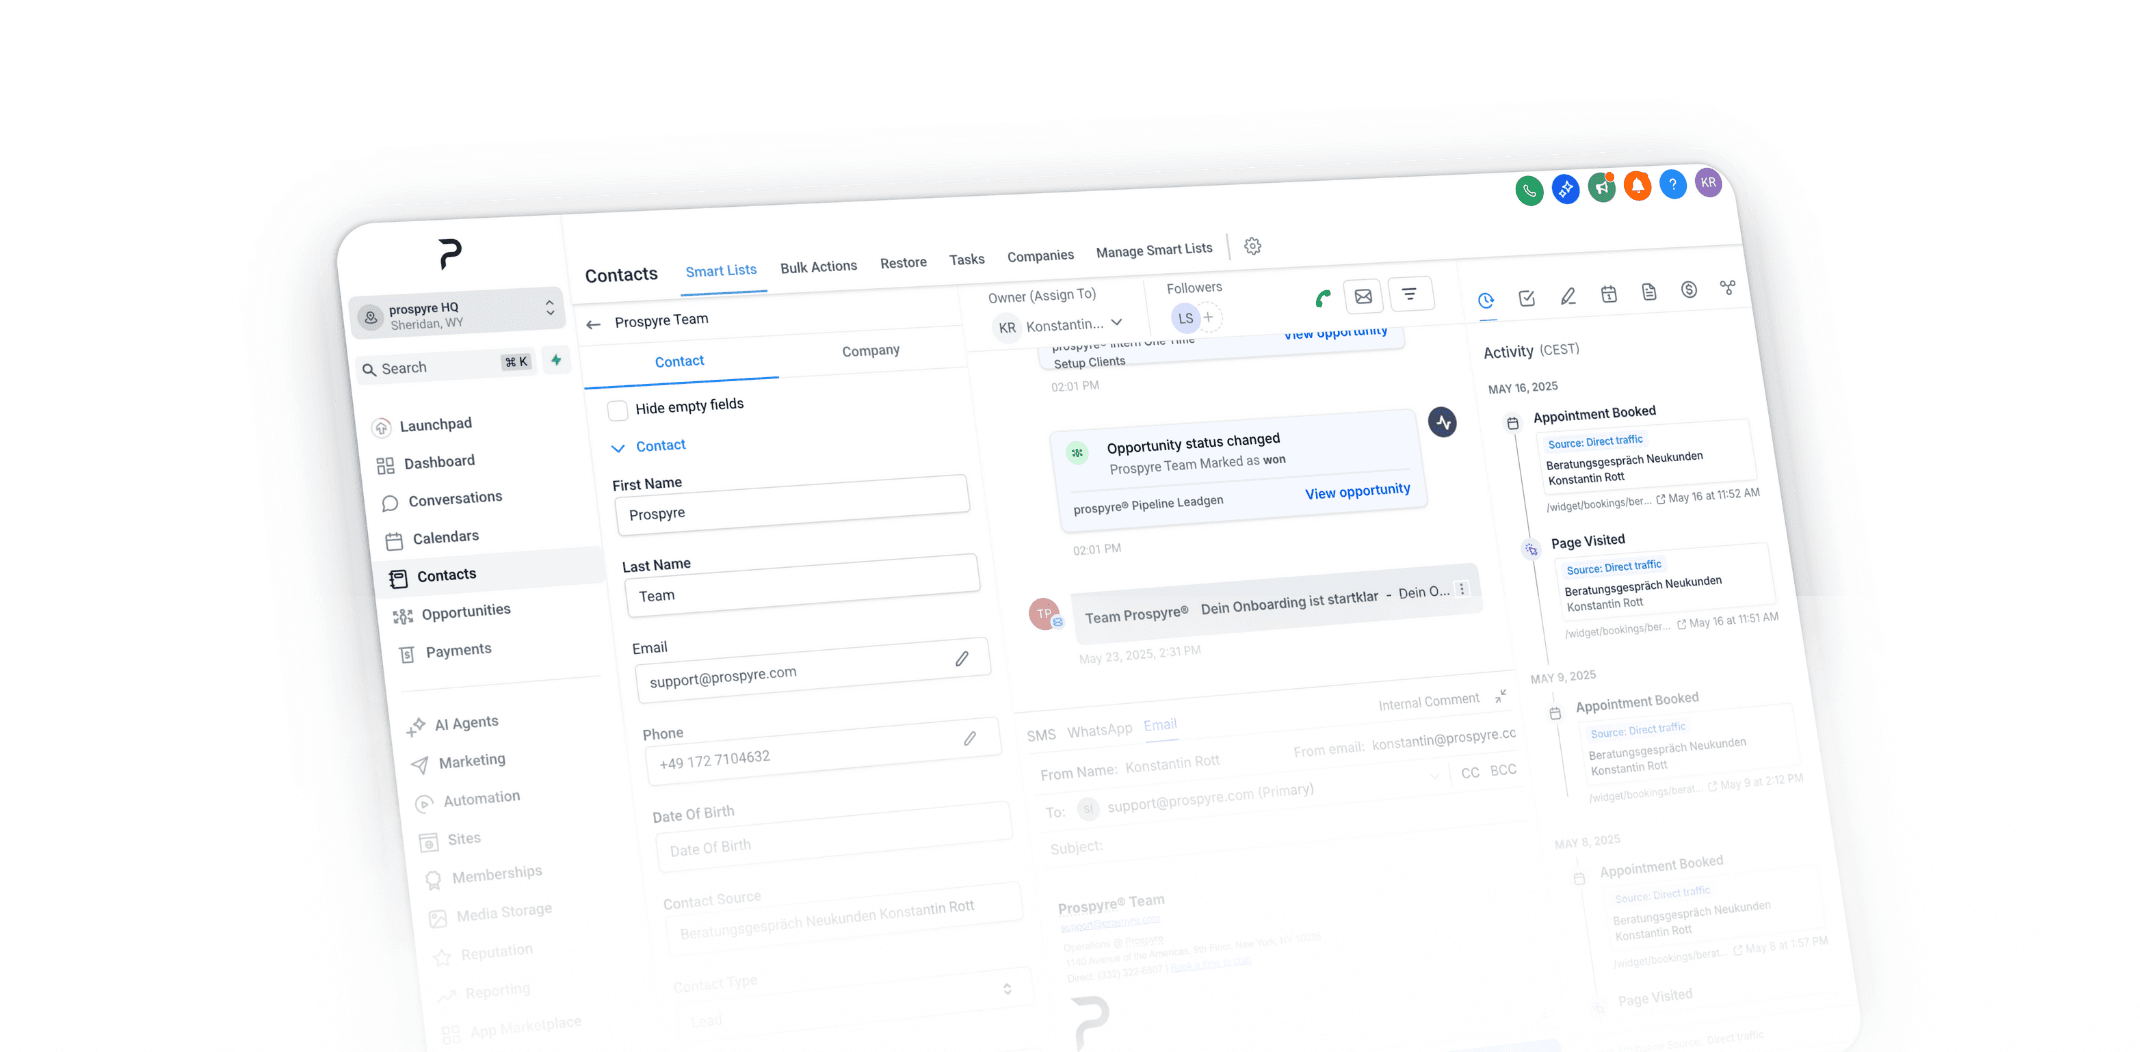Click the BCC button in composer
This screenshot has height=1052, width=2140.
[x=1503, y=770]
